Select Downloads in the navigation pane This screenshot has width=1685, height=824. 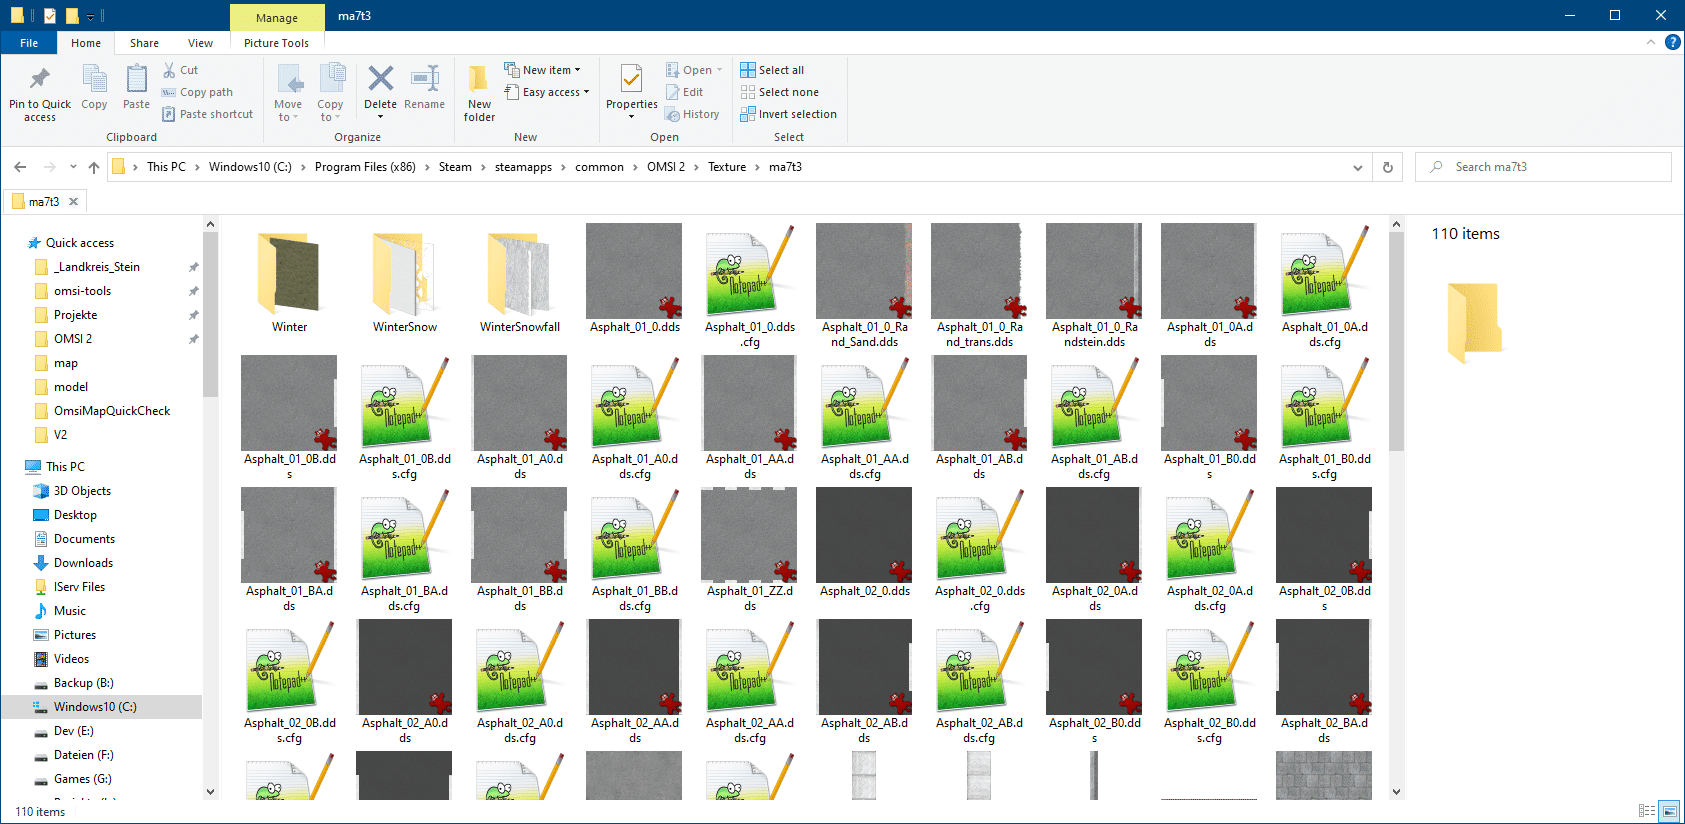(83, 563)
